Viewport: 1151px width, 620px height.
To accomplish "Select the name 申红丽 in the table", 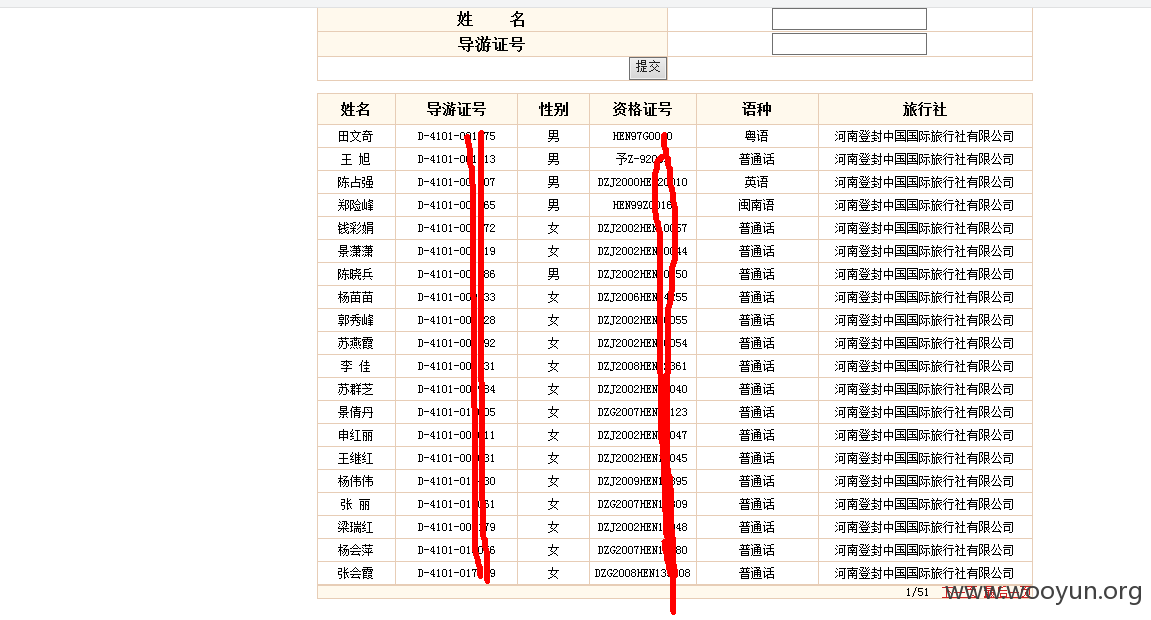I will pos(356,435).
